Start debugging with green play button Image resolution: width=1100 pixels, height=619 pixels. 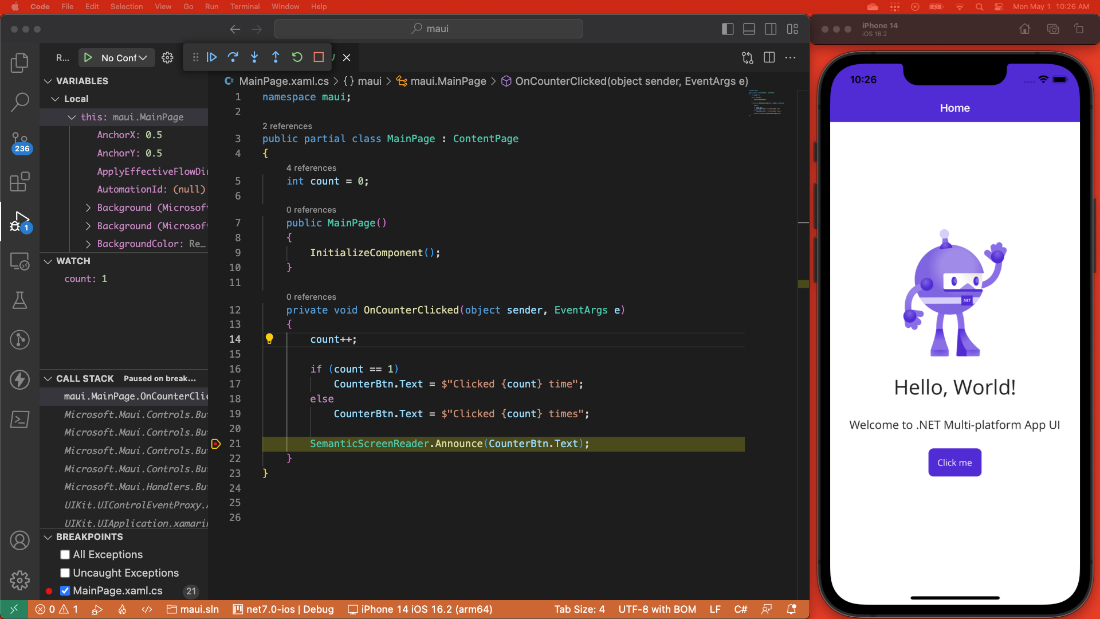88,58
